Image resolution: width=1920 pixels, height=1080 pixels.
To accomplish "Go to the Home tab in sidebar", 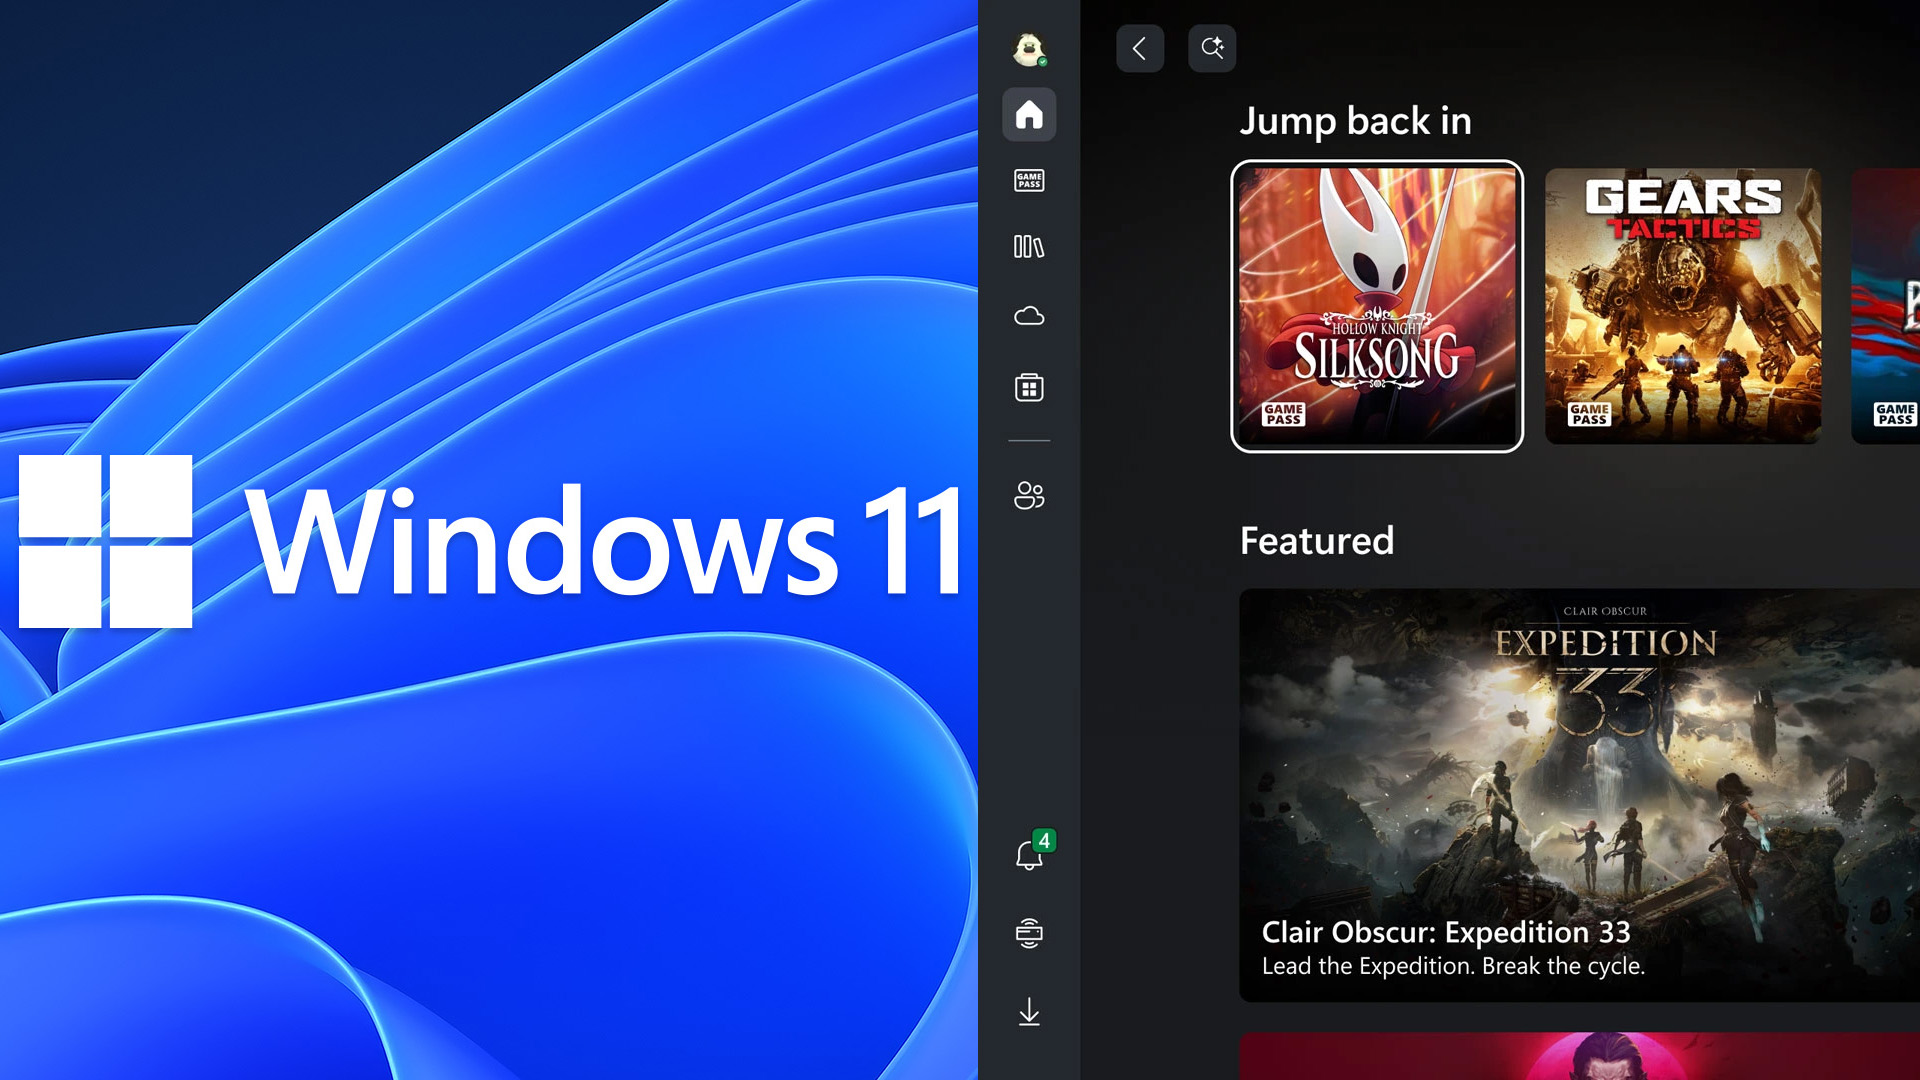I will pos(1028,114).
